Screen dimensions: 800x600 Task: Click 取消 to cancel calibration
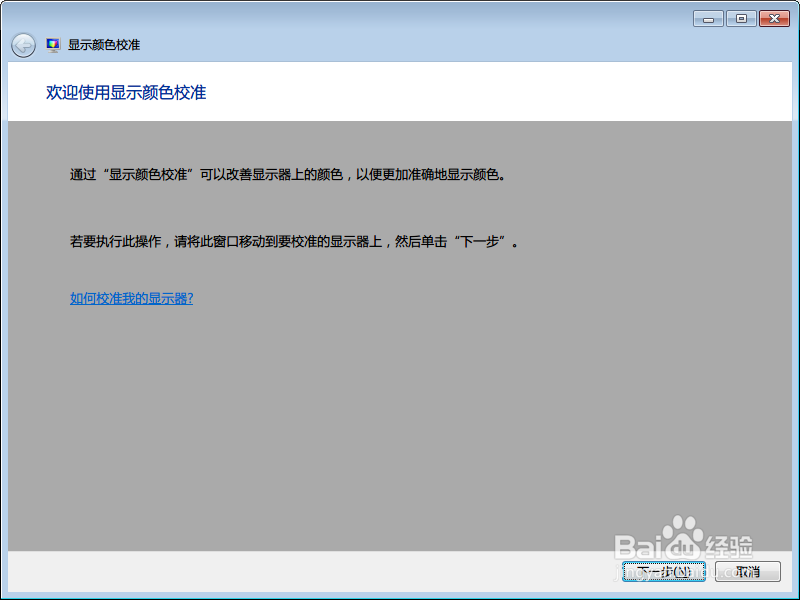747,571
